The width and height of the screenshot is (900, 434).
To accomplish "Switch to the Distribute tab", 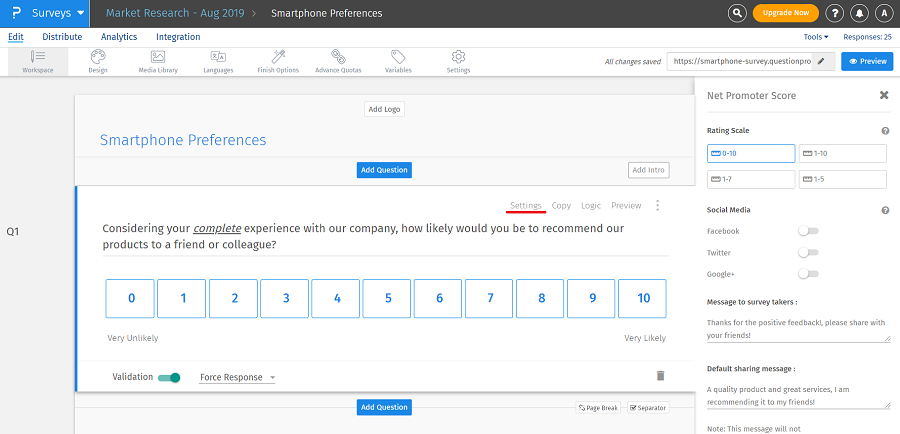I will [x=62, y=37].
